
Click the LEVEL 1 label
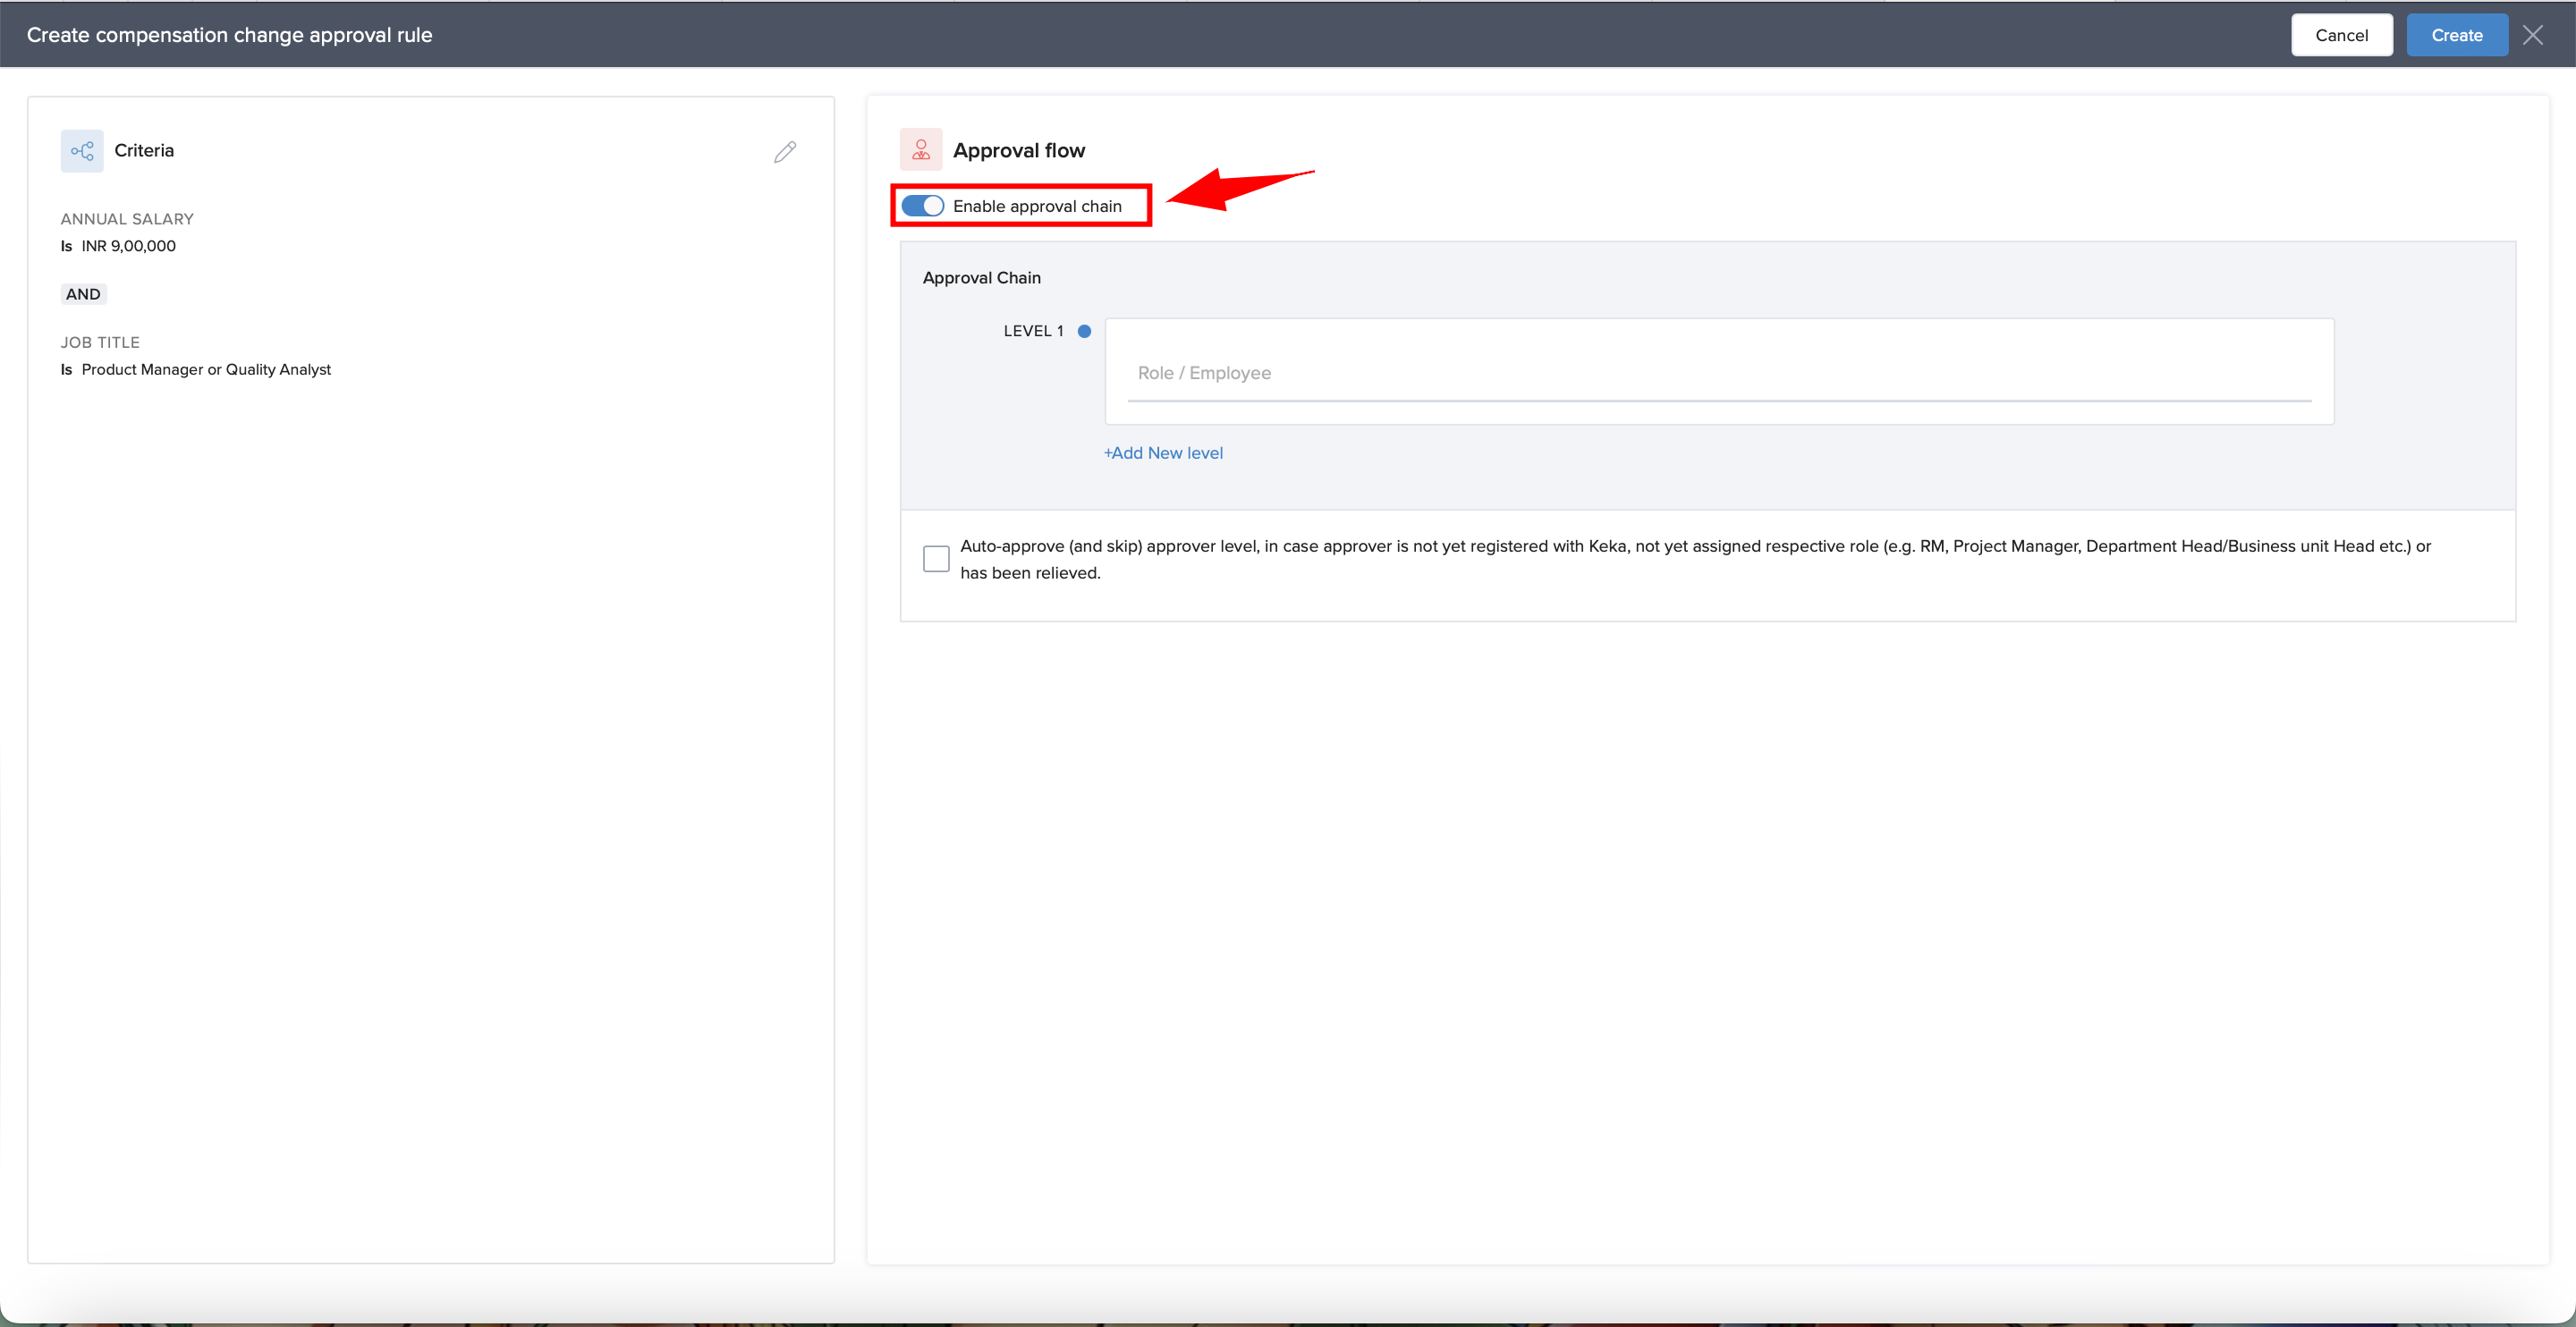[x=1033, y=331]
